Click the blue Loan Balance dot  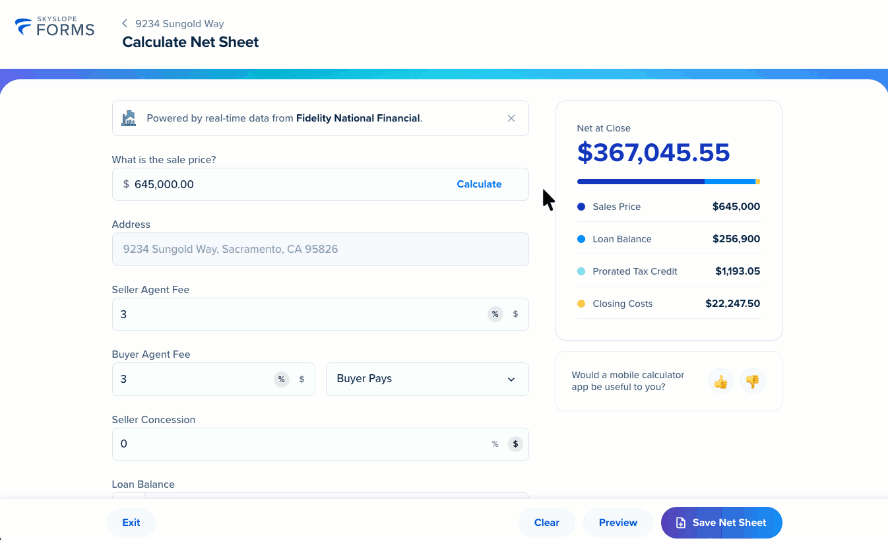pos(580,239)
